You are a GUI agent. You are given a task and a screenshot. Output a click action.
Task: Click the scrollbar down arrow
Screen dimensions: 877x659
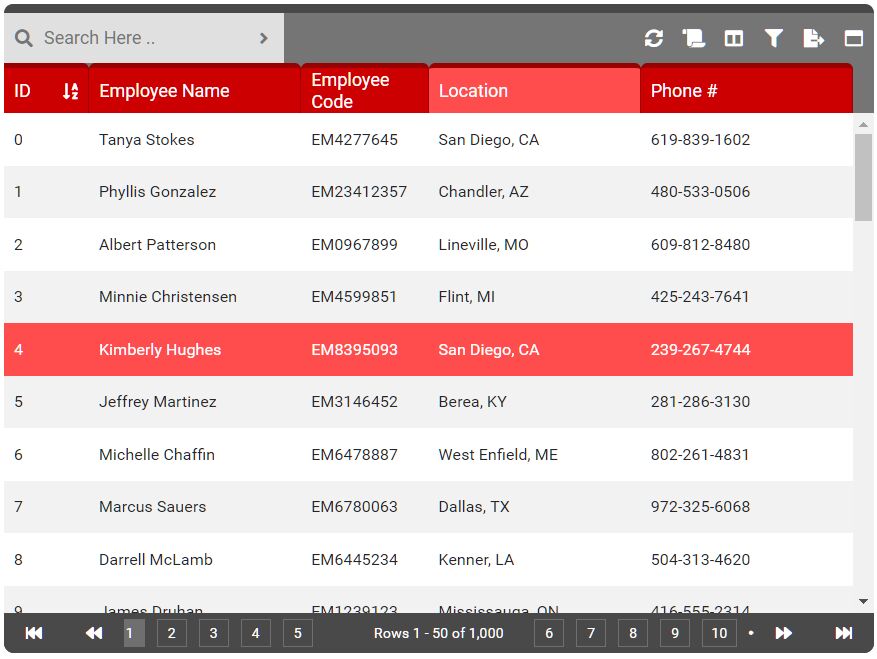tap(863, 601)
